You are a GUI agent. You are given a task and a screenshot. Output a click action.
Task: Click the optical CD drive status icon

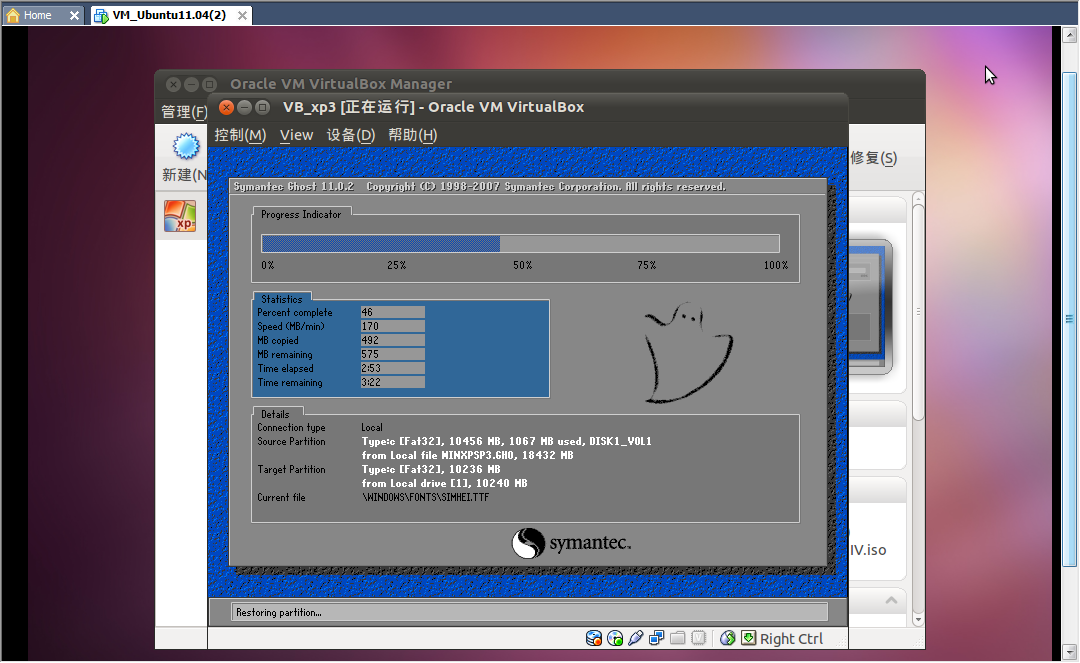(615, 638)
